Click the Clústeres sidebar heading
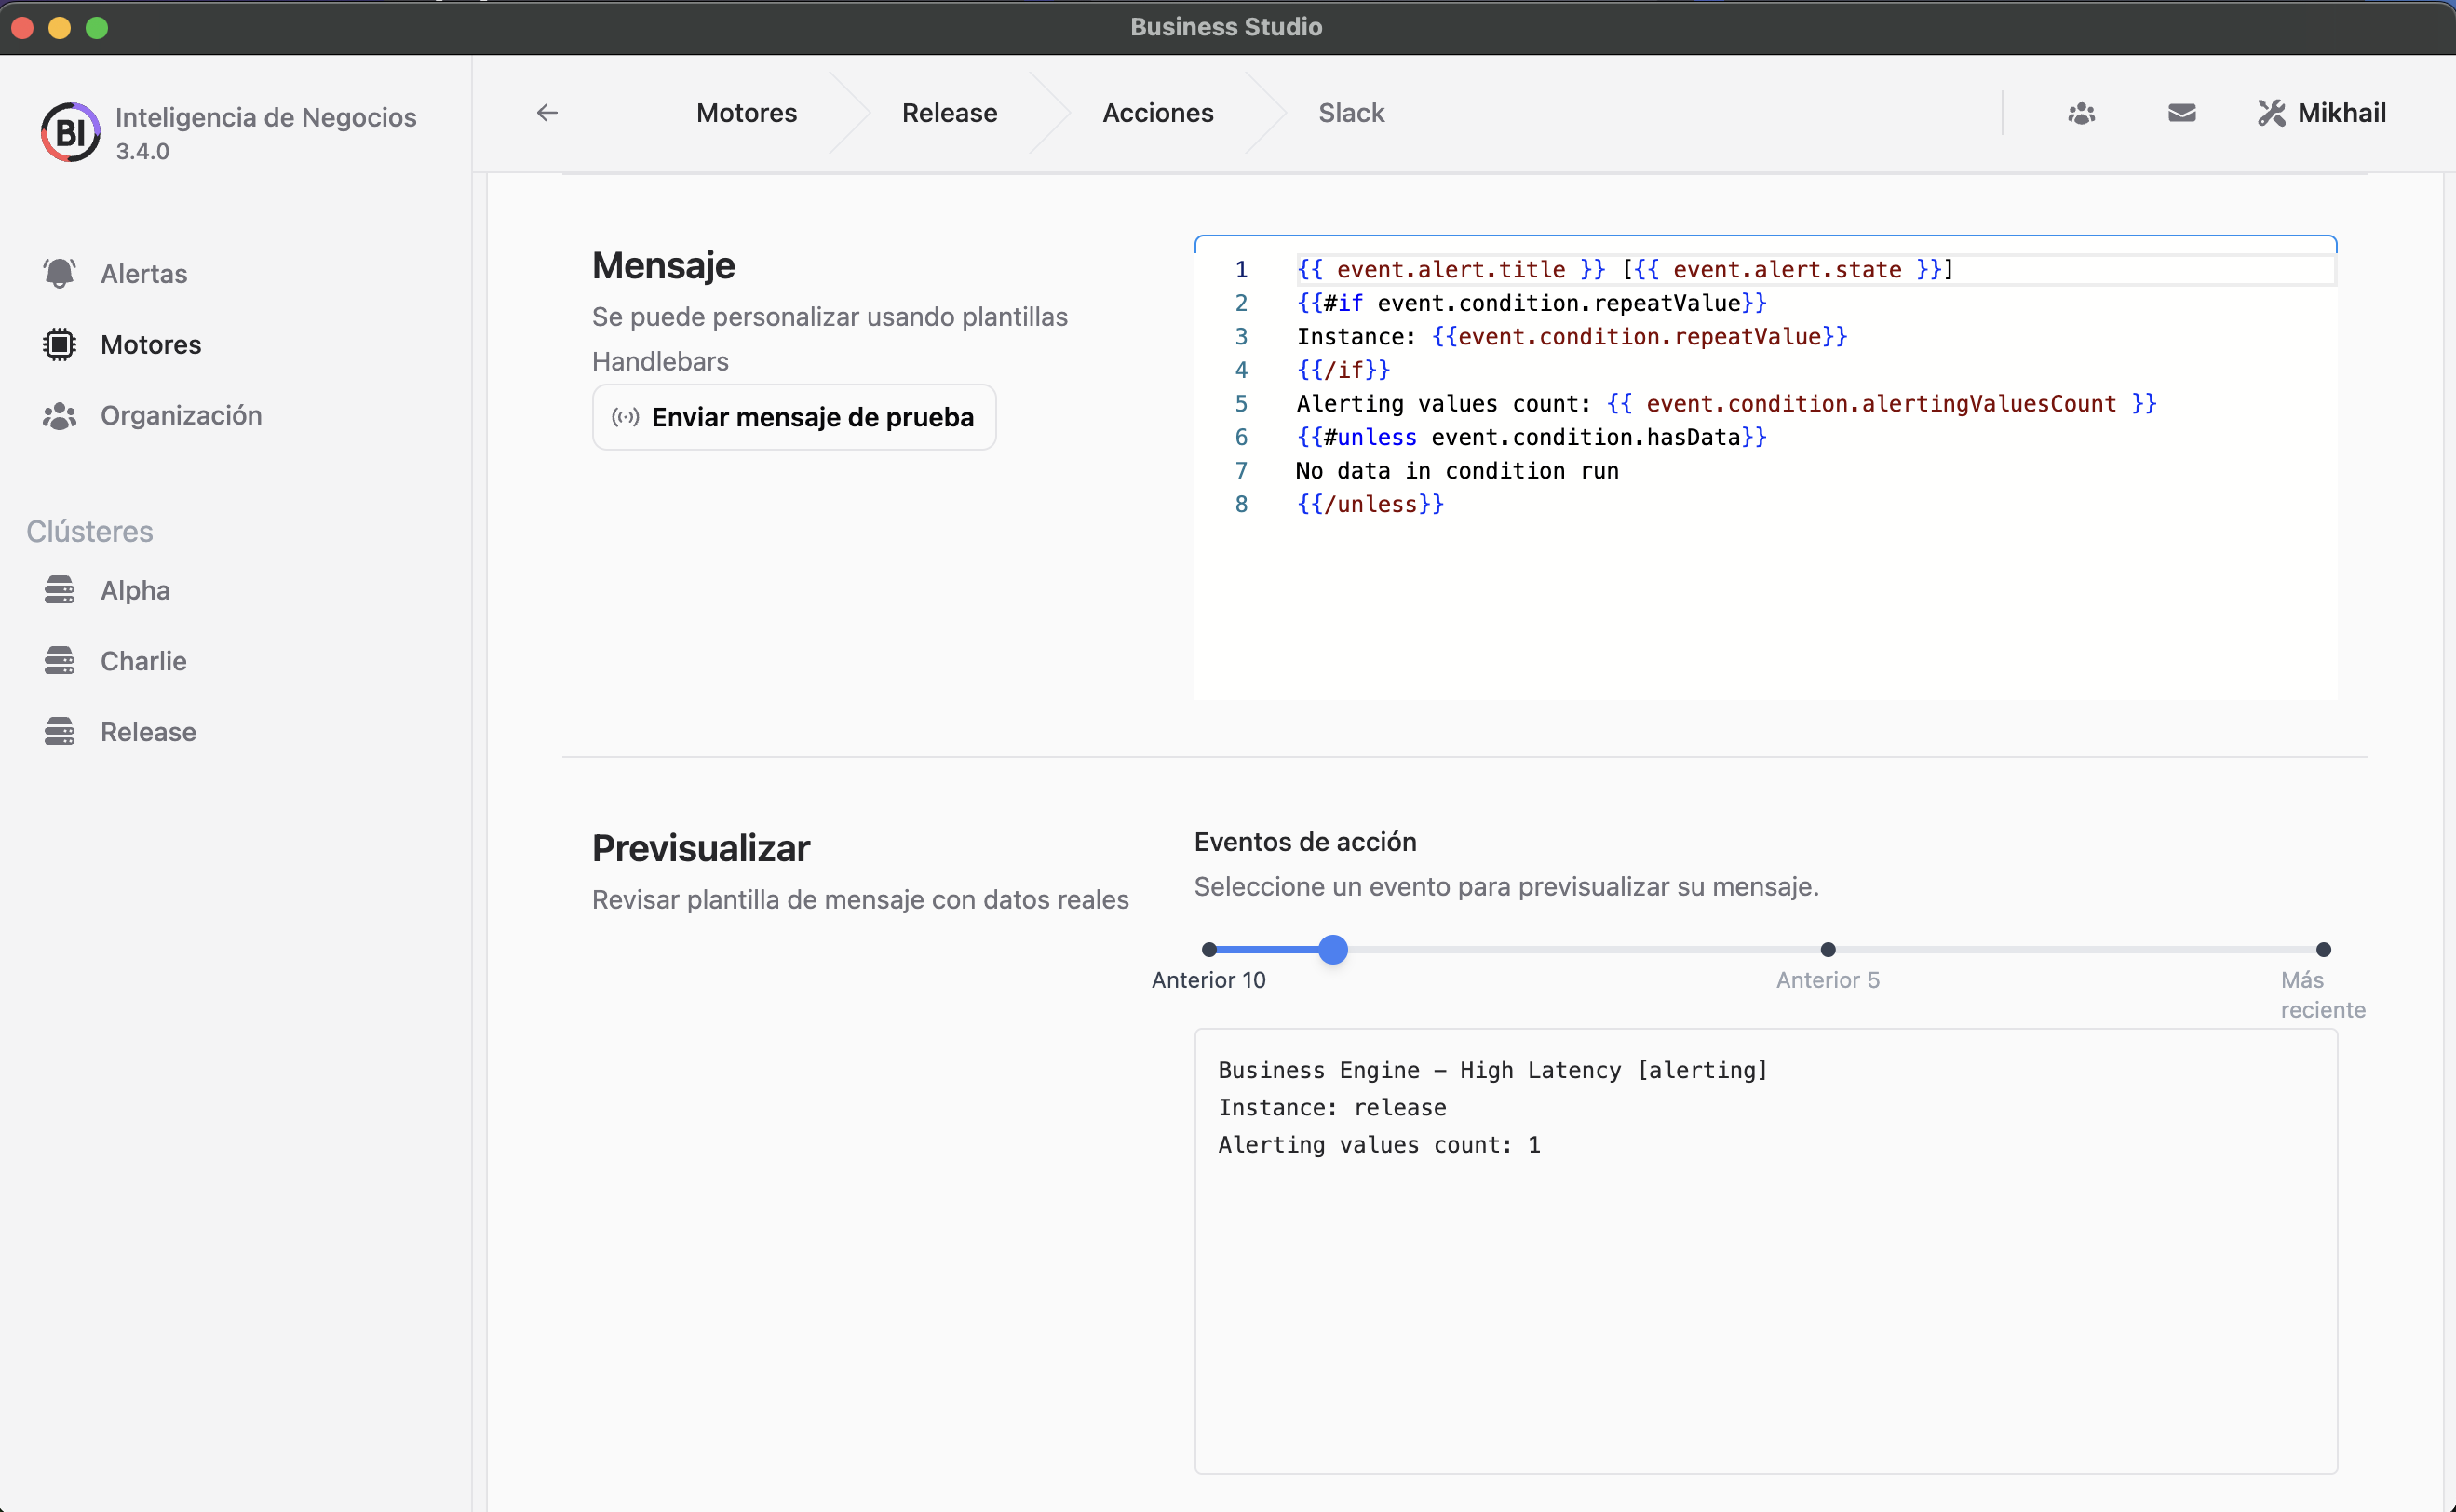 point(90,531)
